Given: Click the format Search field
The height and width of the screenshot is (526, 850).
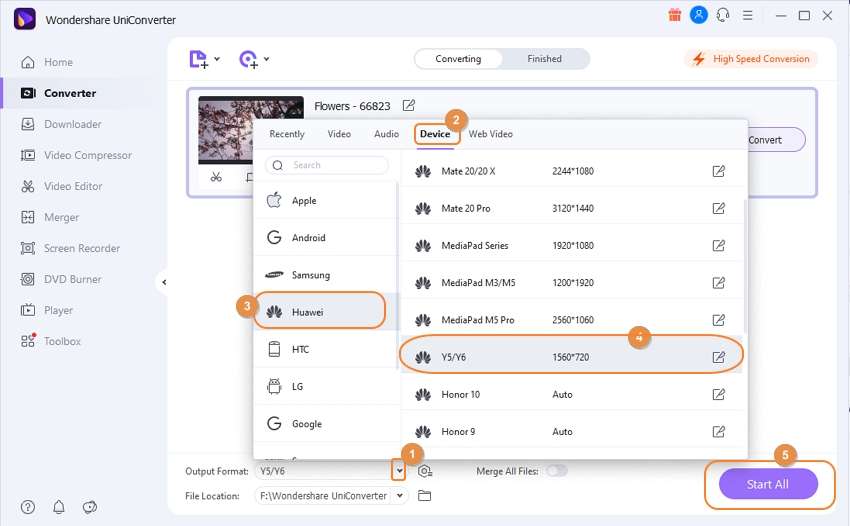Looking at the screenshot, I should 327,165.
